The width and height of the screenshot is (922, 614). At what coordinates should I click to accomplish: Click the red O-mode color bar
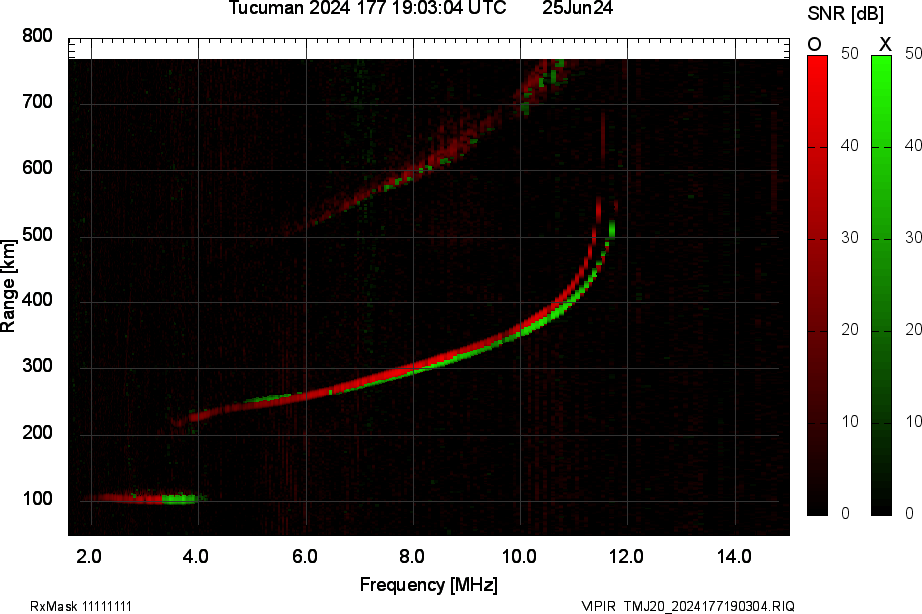tap(817, 285)
